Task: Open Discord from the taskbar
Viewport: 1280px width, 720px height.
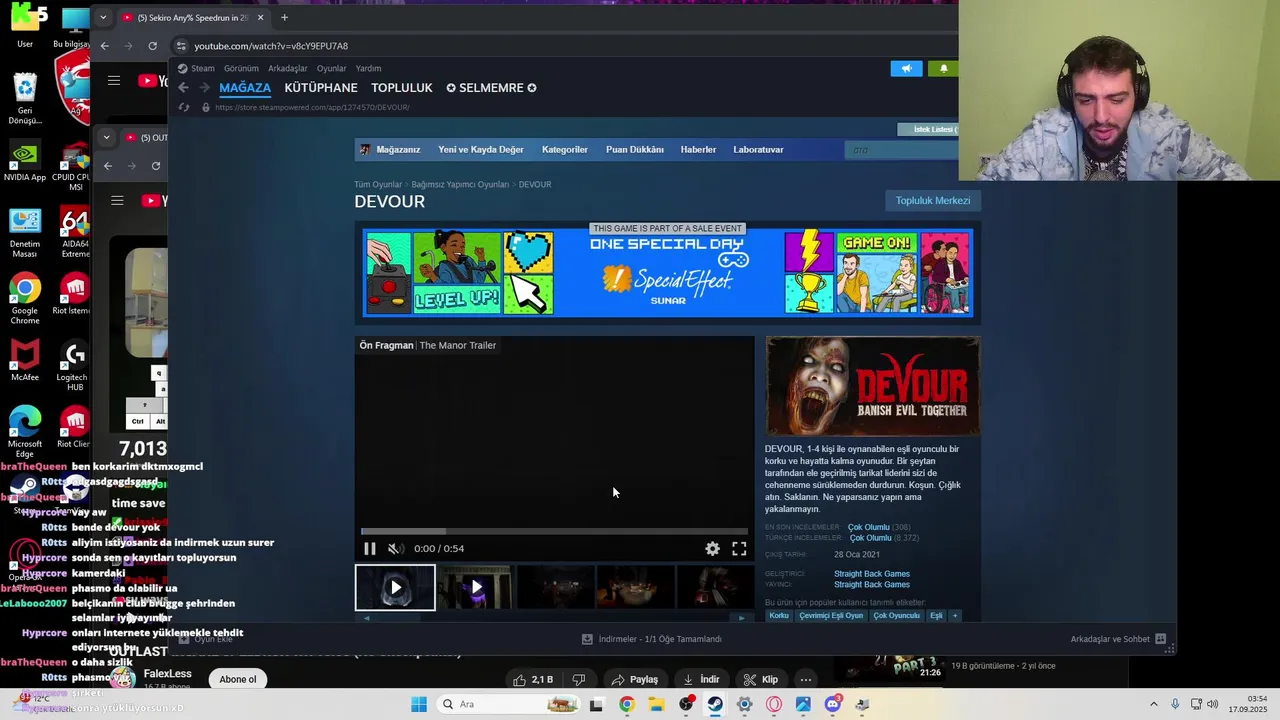Action: (x=833, y=704)
